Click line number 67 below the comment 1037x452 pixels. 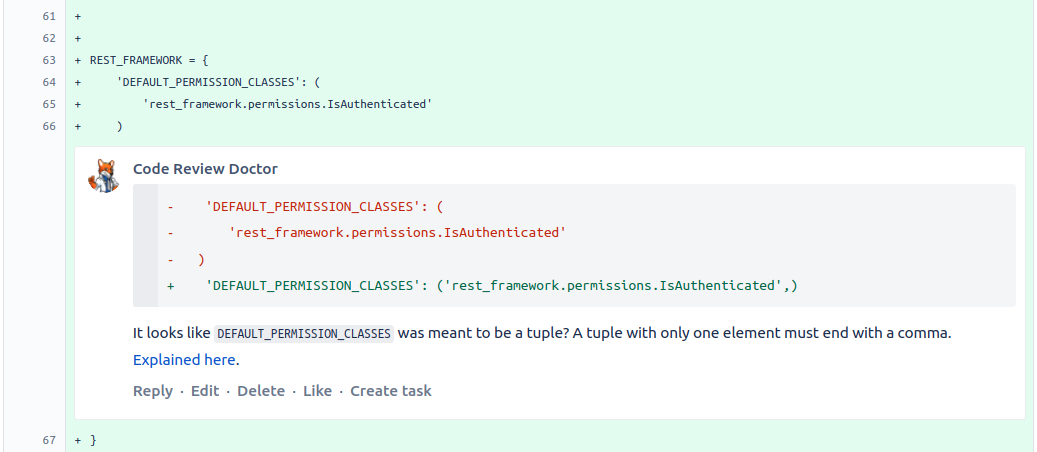point(48,440)
